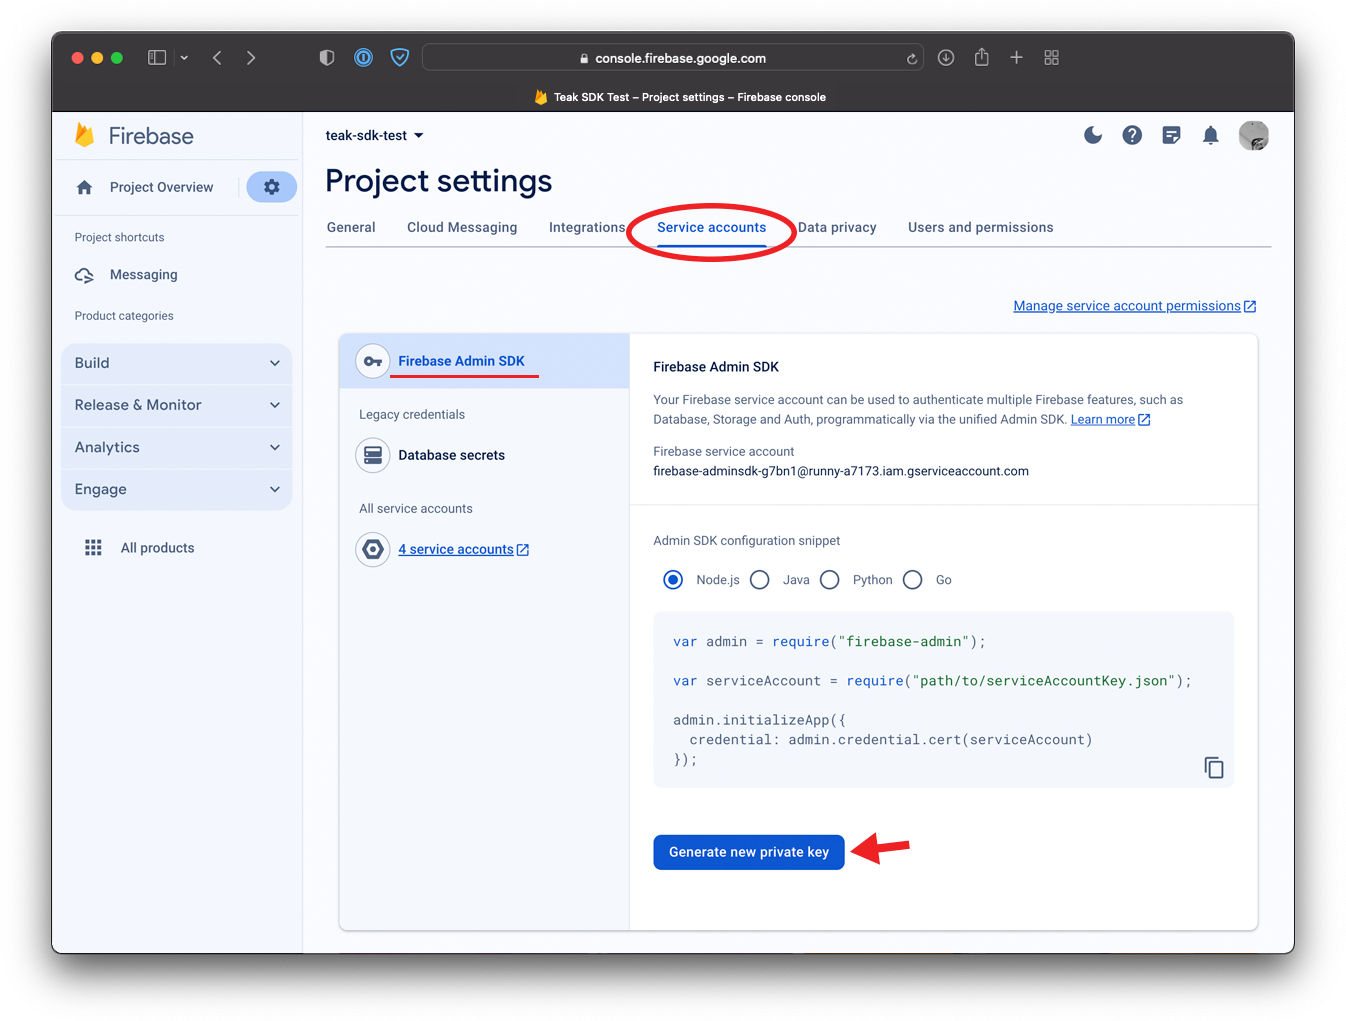The width and height of the screenshot is (1346, 1021).
Task: Switch to the Data privacy tab
Action: [837, 227]
